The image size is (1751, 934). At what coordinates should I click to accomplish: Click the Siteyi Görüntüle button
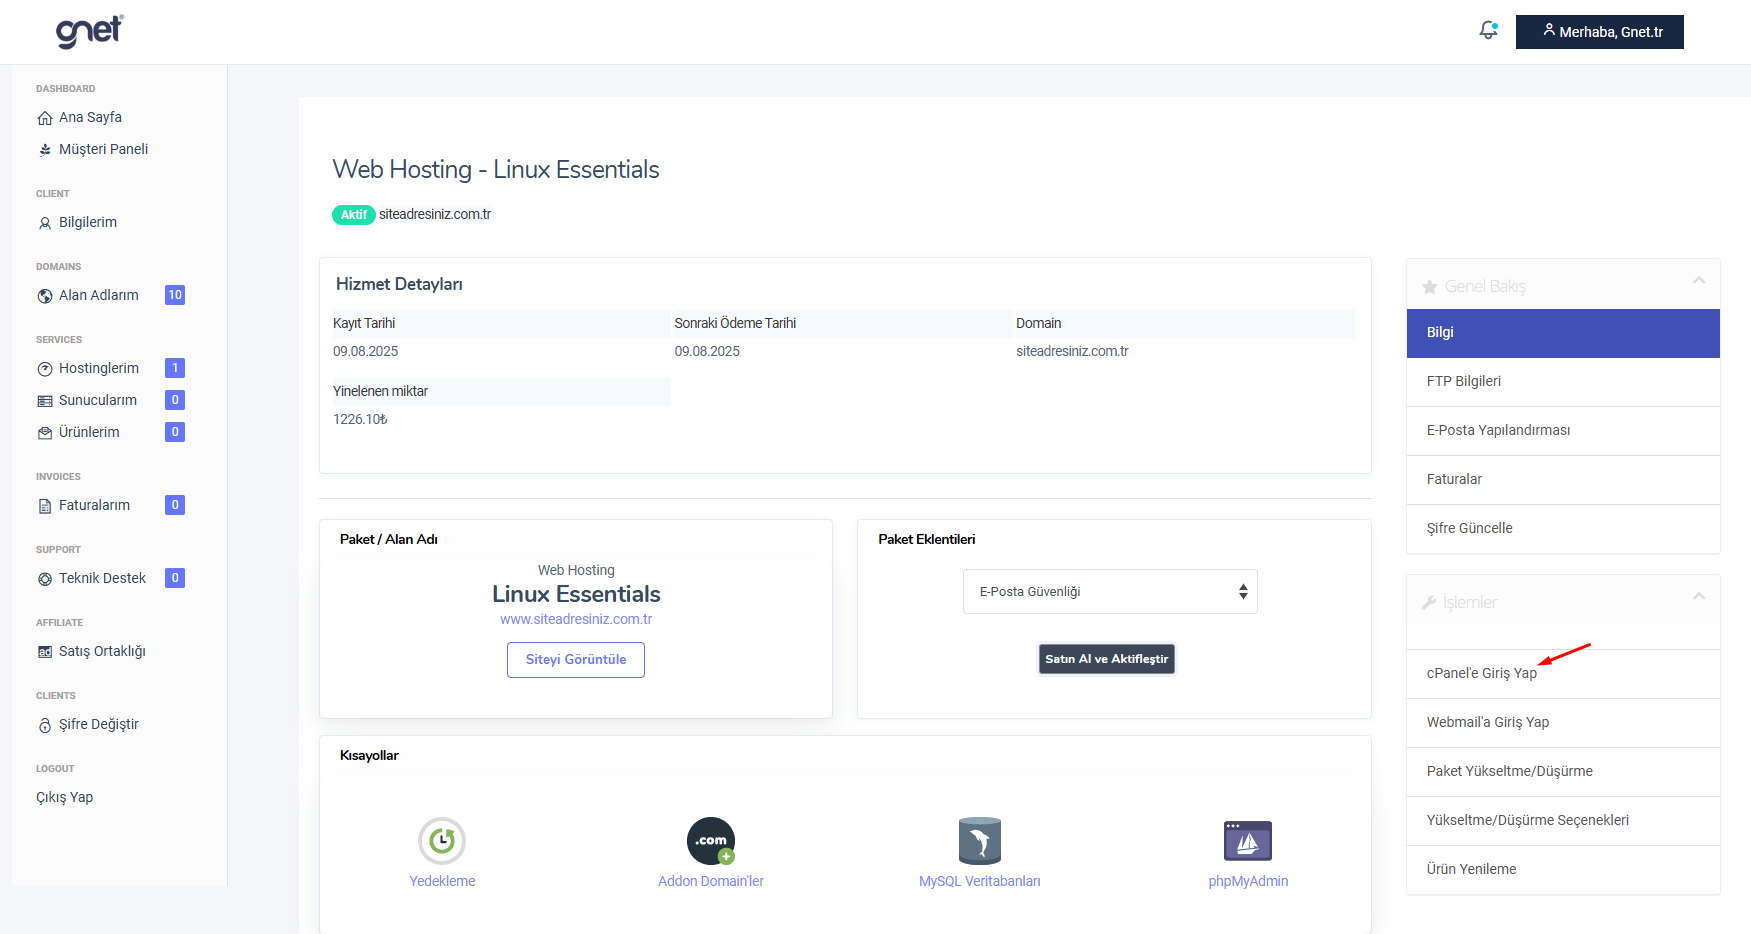(x=576, y=660)
